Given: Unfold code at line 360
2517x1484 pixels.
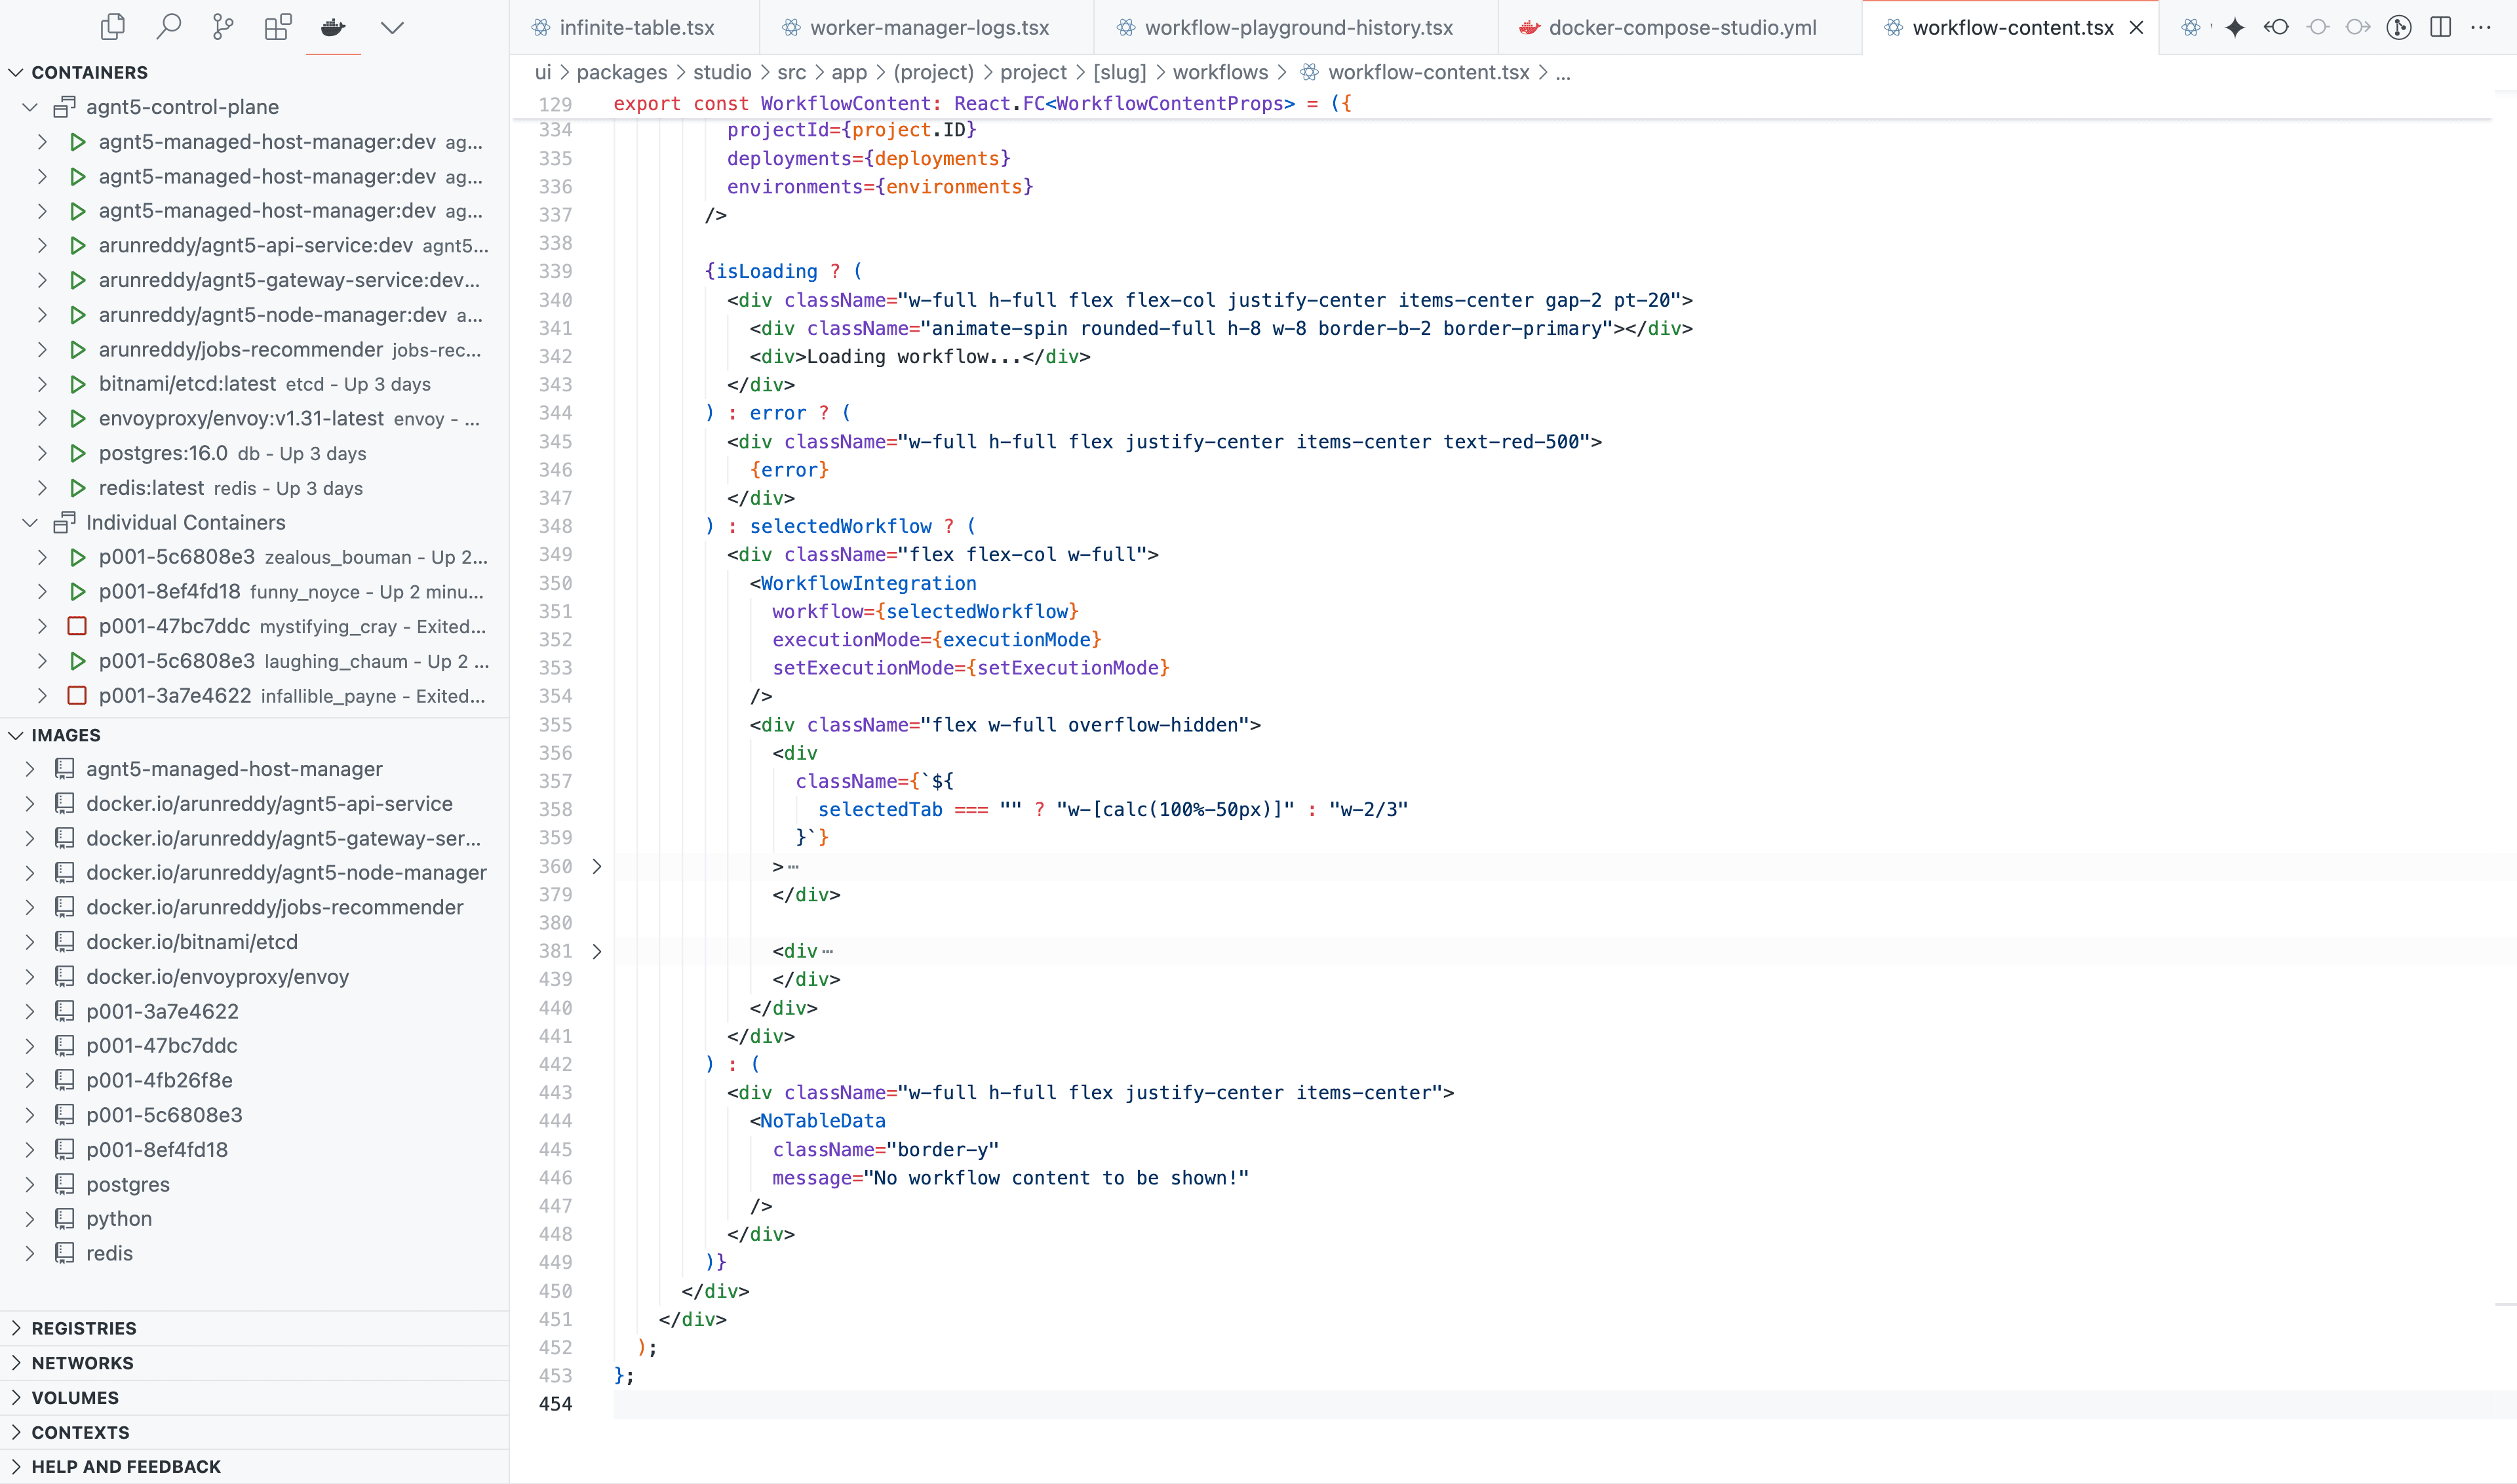Looking at the screenshot, I should tap(597, 866).
